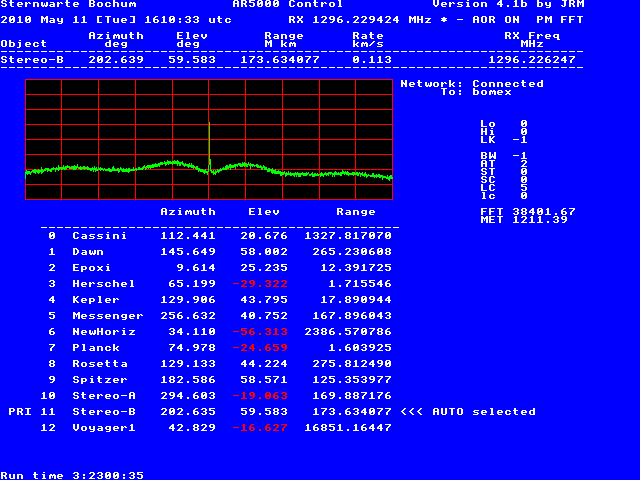Click Voyager1 range value 16851.16447

[x=348, y=428]
